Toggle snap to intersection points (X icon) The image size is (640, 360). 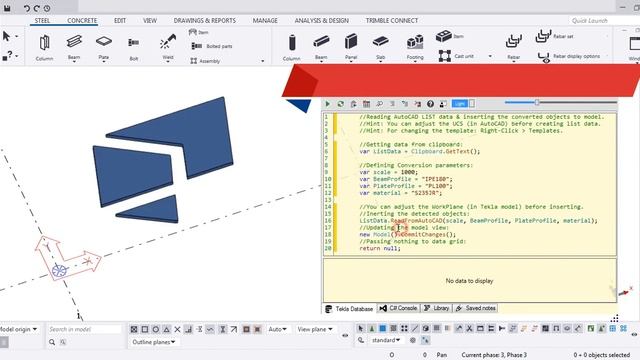pyautogui.click(x=178, y=329)
